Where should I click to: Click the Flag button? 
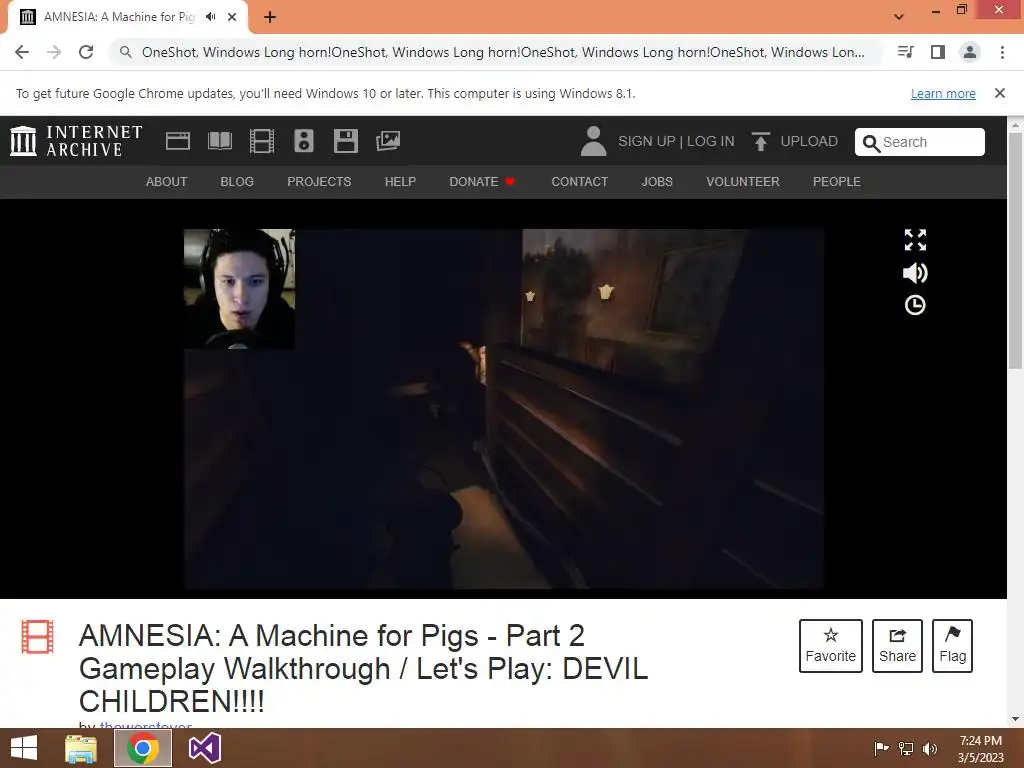952,646
